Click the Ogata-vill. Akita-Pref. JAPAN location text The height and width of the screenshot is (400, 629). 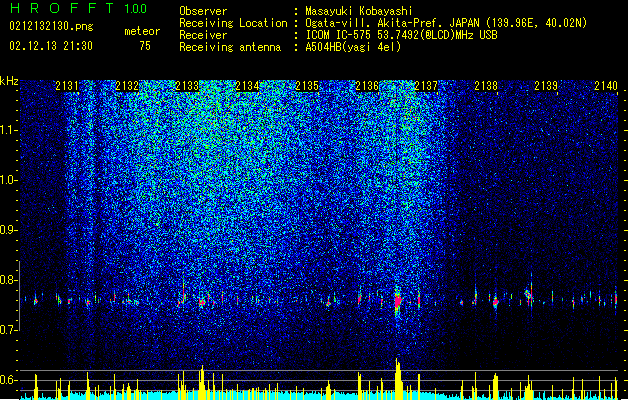click(446, 23)
